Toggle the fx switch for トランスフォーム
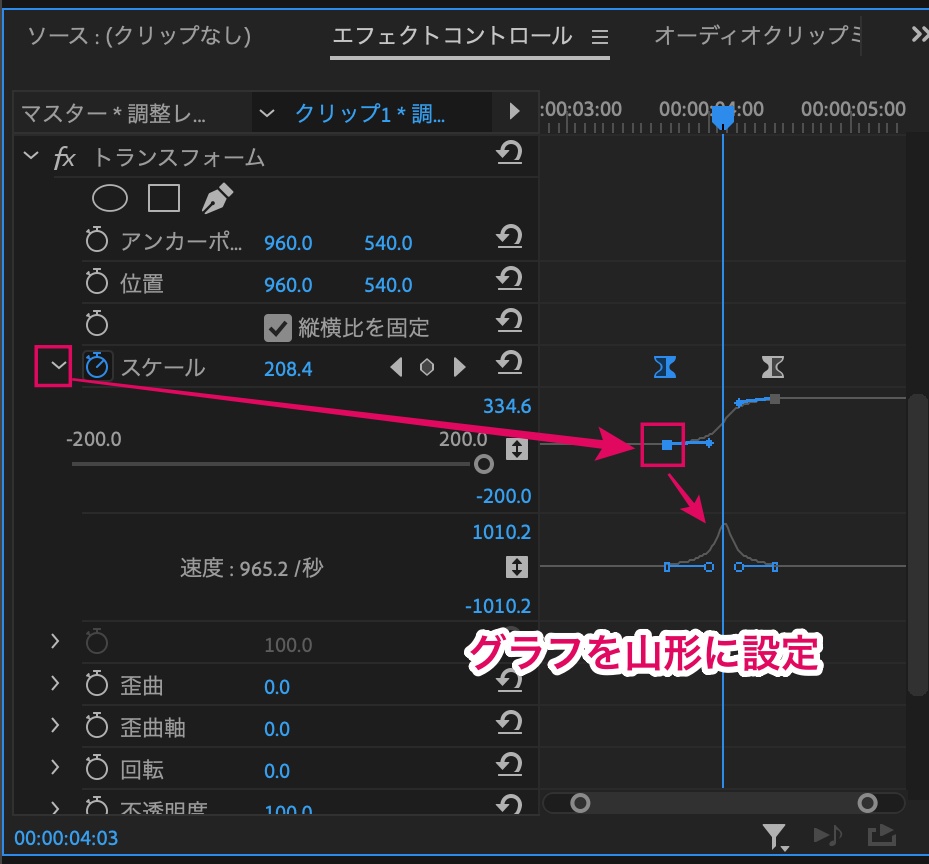The image size is (929, 864). tap(64, 158)
